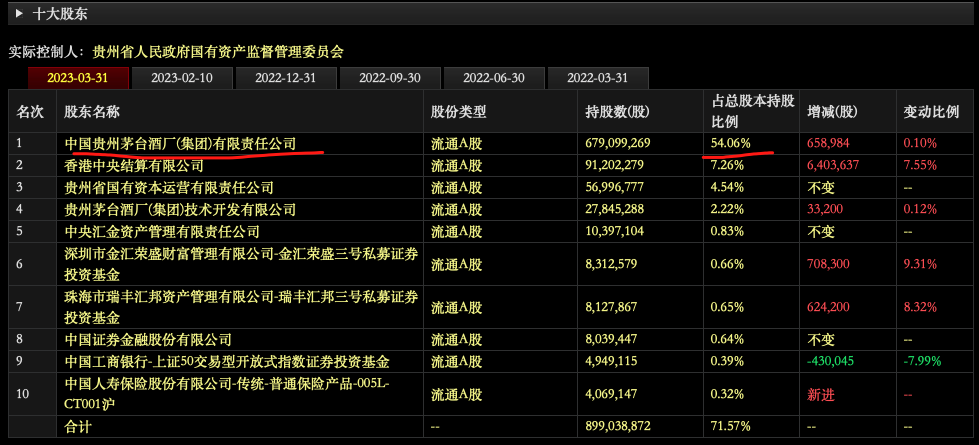Click the 0.32% ownership value

[x=727, y=394]
